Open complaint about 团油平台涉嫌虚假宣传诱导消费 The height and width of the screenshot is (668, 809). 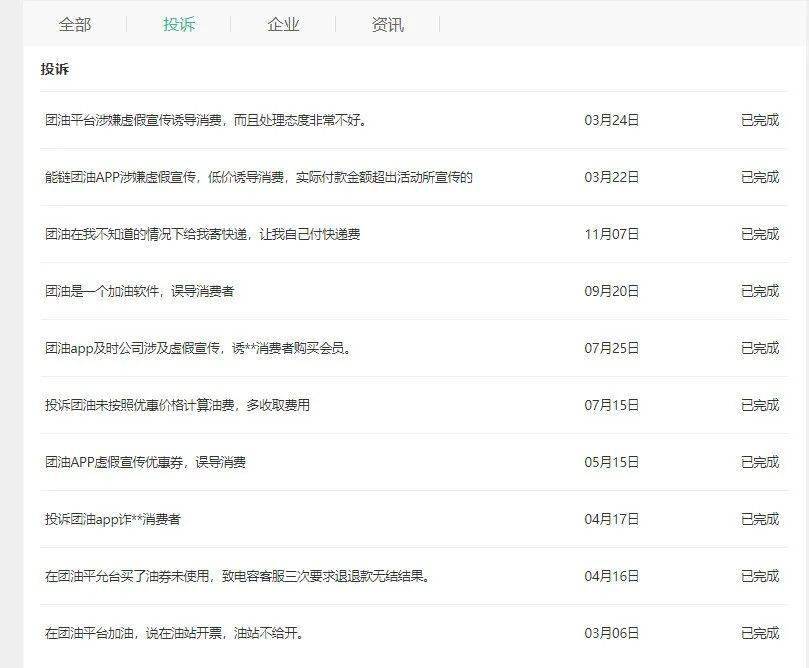coord(206,120)
